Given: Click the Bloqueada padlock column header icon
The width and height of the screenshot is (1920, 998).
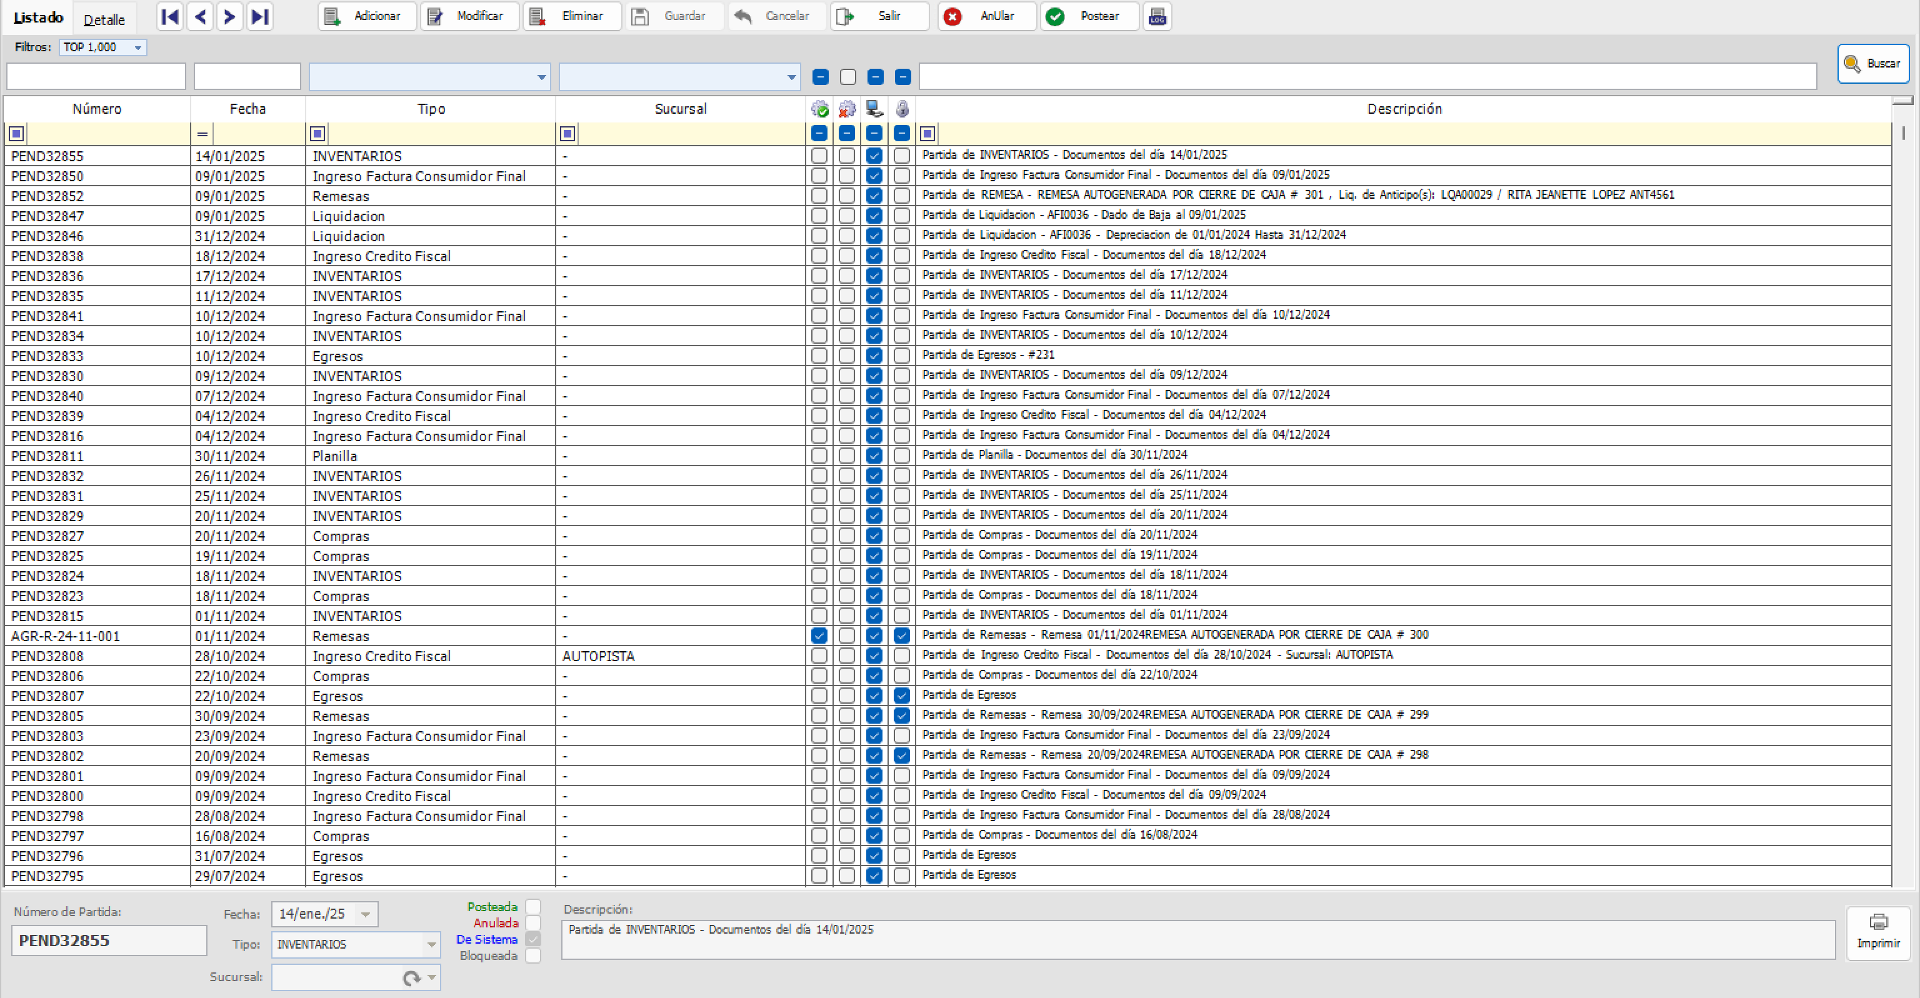Looking at the screenshot, I should pyautogui.click(x=903, y=109).
